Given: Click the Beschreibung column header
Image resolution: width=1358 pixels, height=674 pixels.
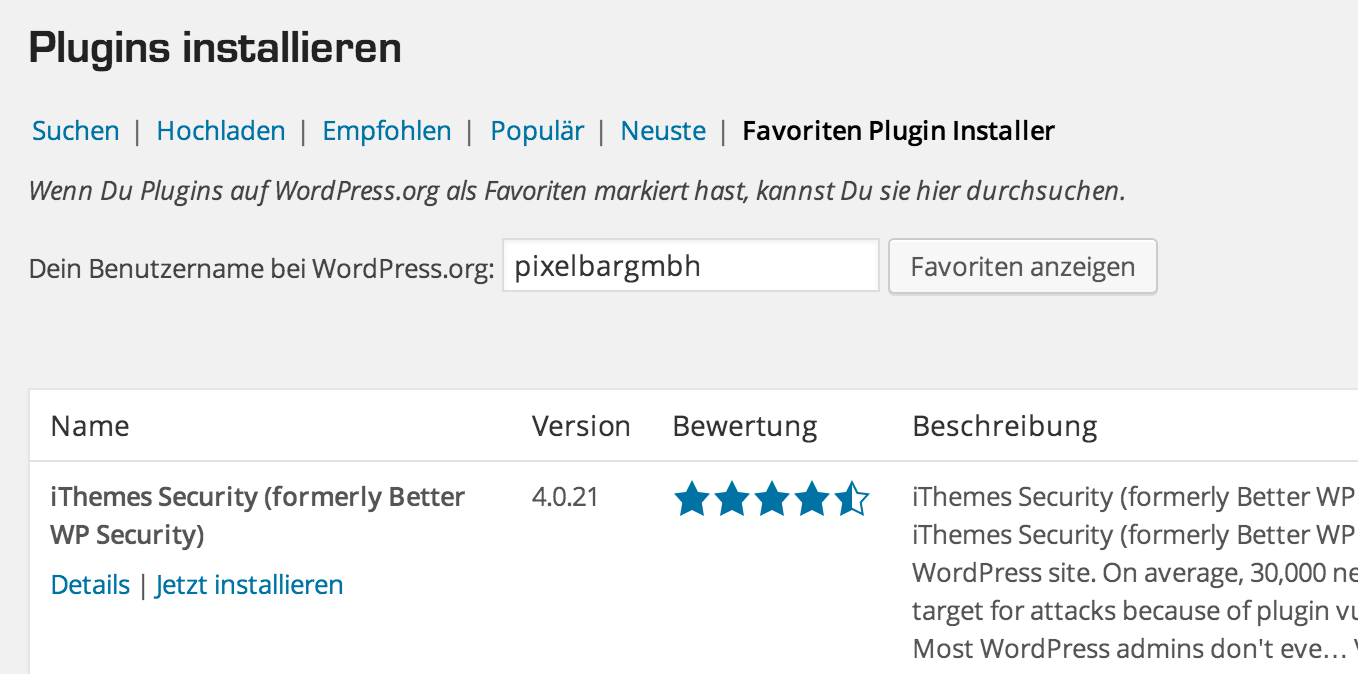Looking at the screenshot, I should [1005, 427].
